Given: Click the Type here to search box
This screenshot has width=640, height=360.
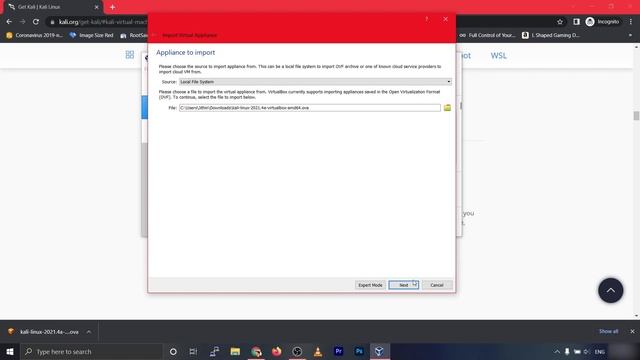Looking at the screenshot, I should [92, 351].
